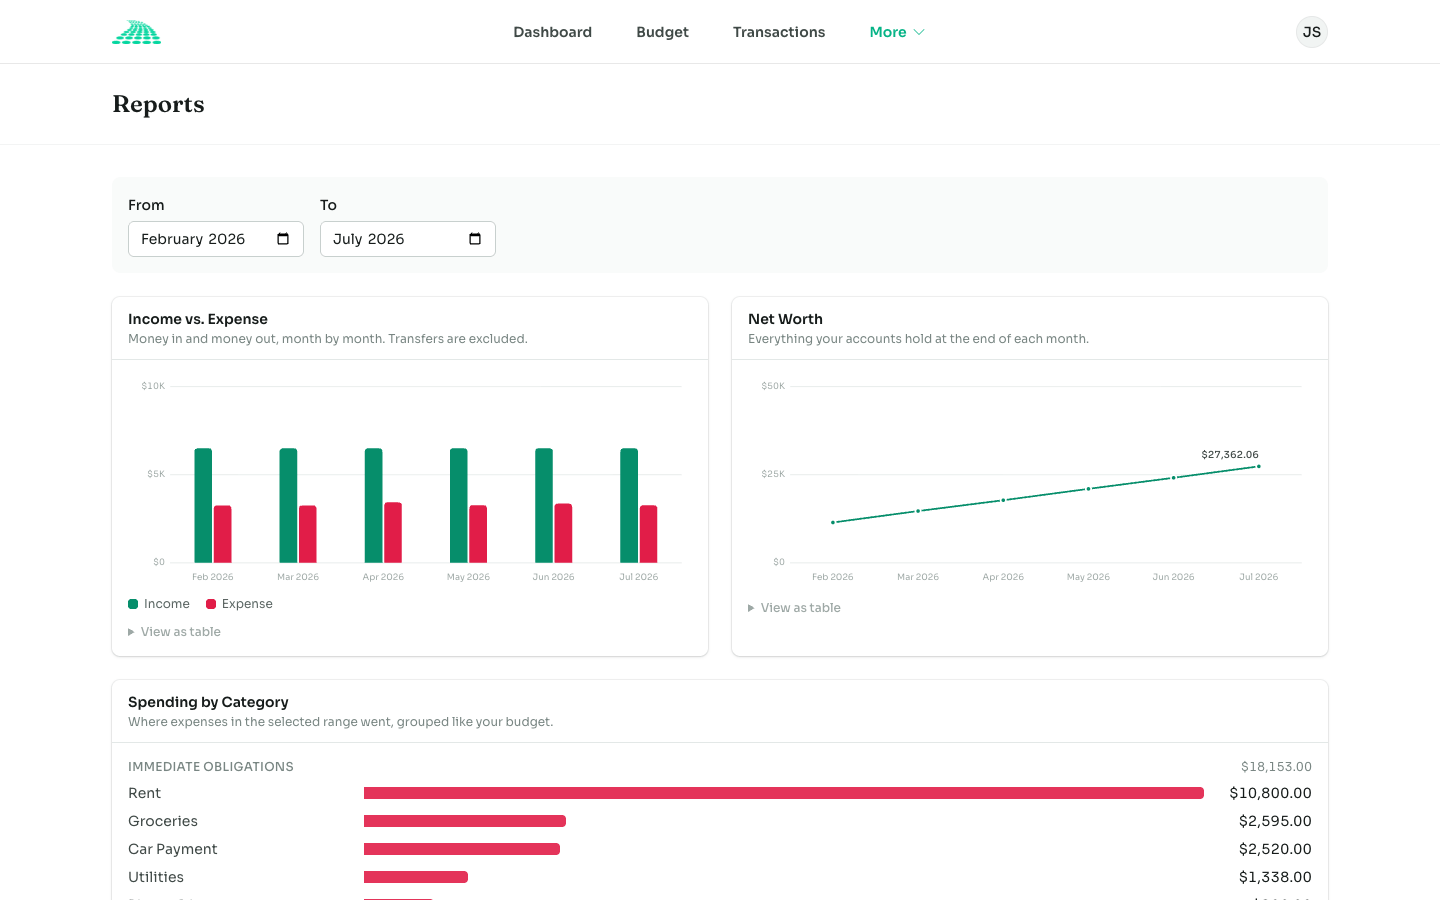Click the $10,800.00 Rent amount
1440x900 pixels.
tap(1270, 793)
